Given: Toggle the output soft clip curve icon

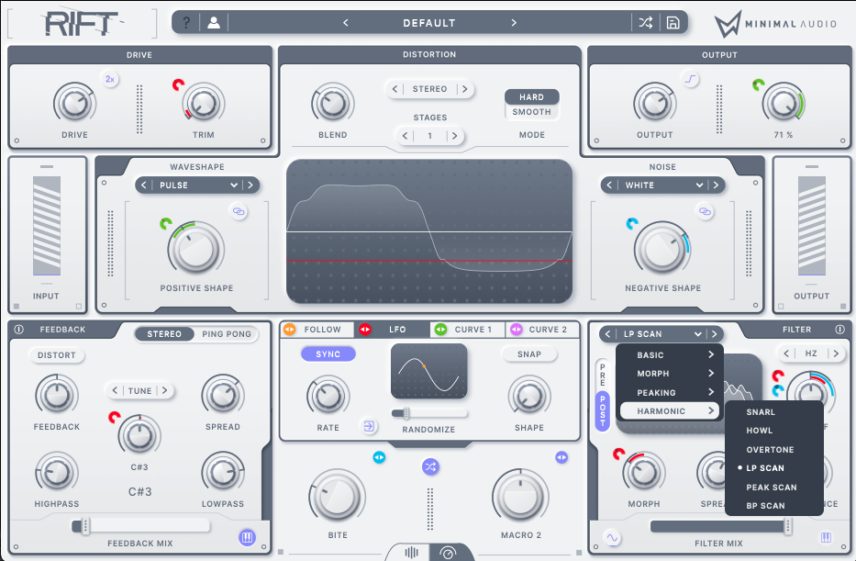Looking at the screenshot, I should (691, 79).
